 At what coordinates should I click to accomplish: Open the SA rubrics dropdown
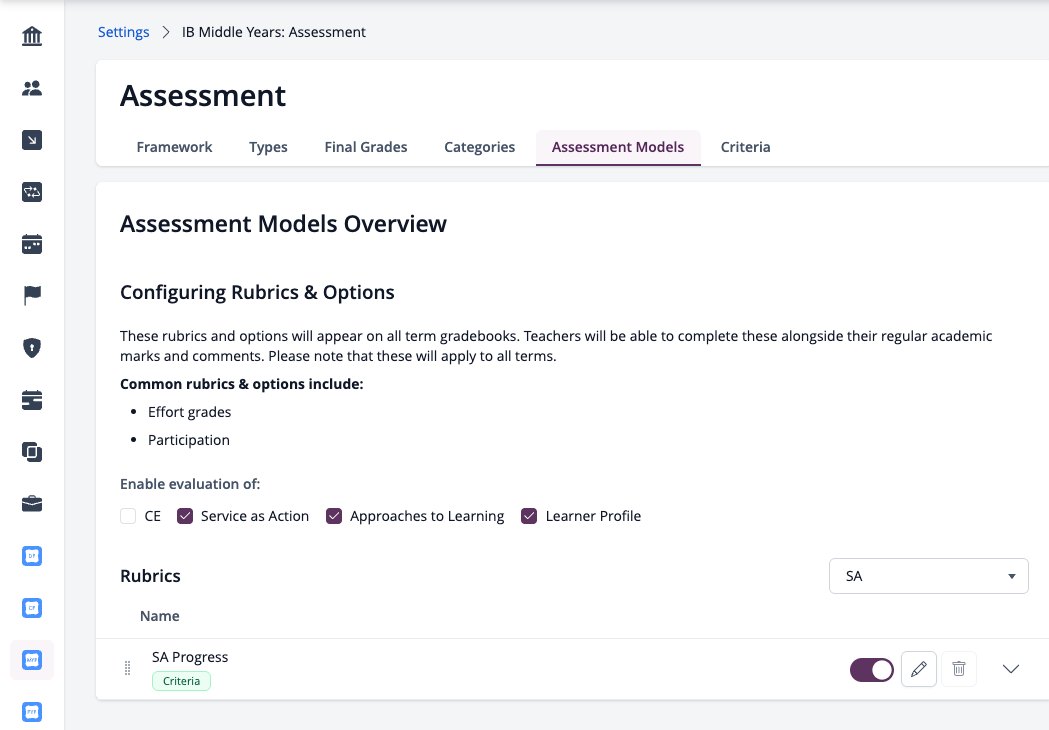pyautogui.click(x=929, y=576)
